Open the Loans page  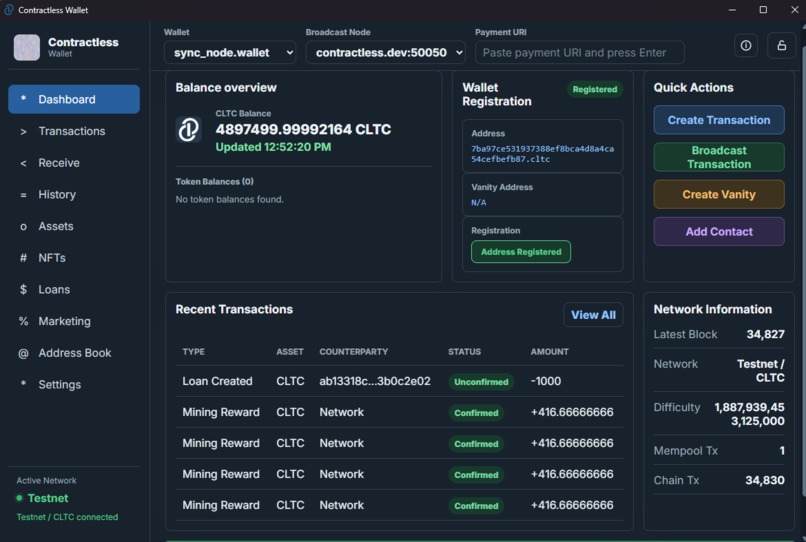tap(74, 290)
